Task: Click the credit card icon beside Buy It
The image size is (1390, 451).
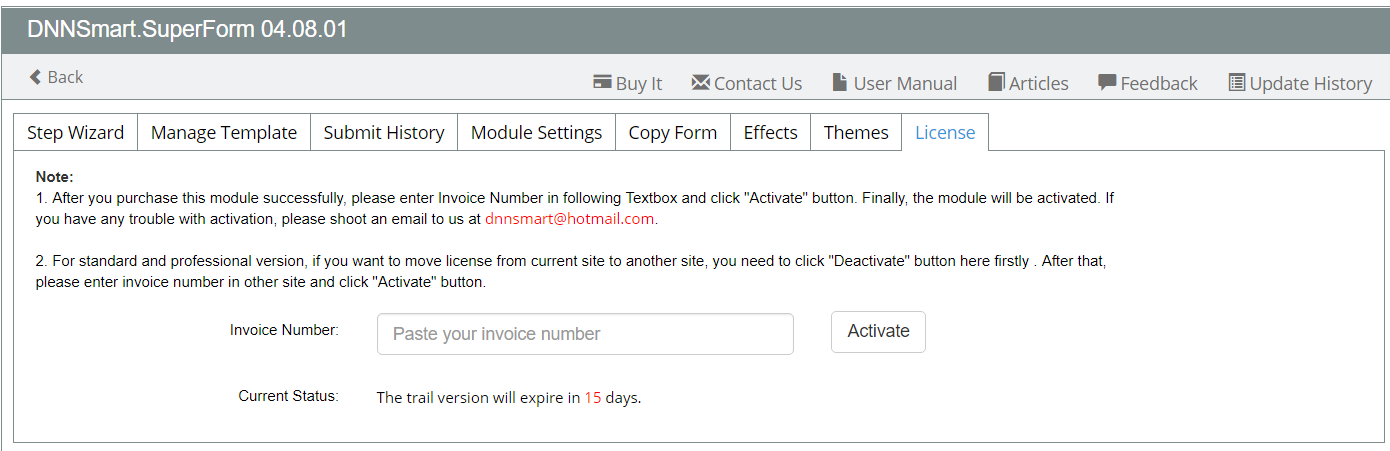Action: coord(602,82)
